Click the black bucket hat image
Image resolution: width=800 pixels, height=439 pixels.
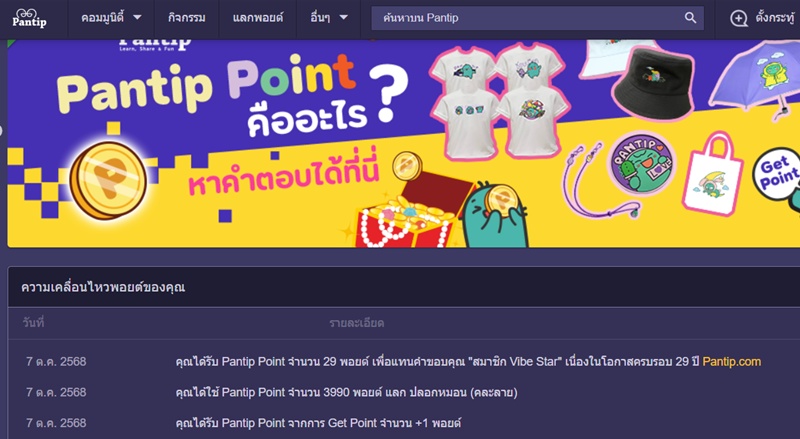coord(653,83)
